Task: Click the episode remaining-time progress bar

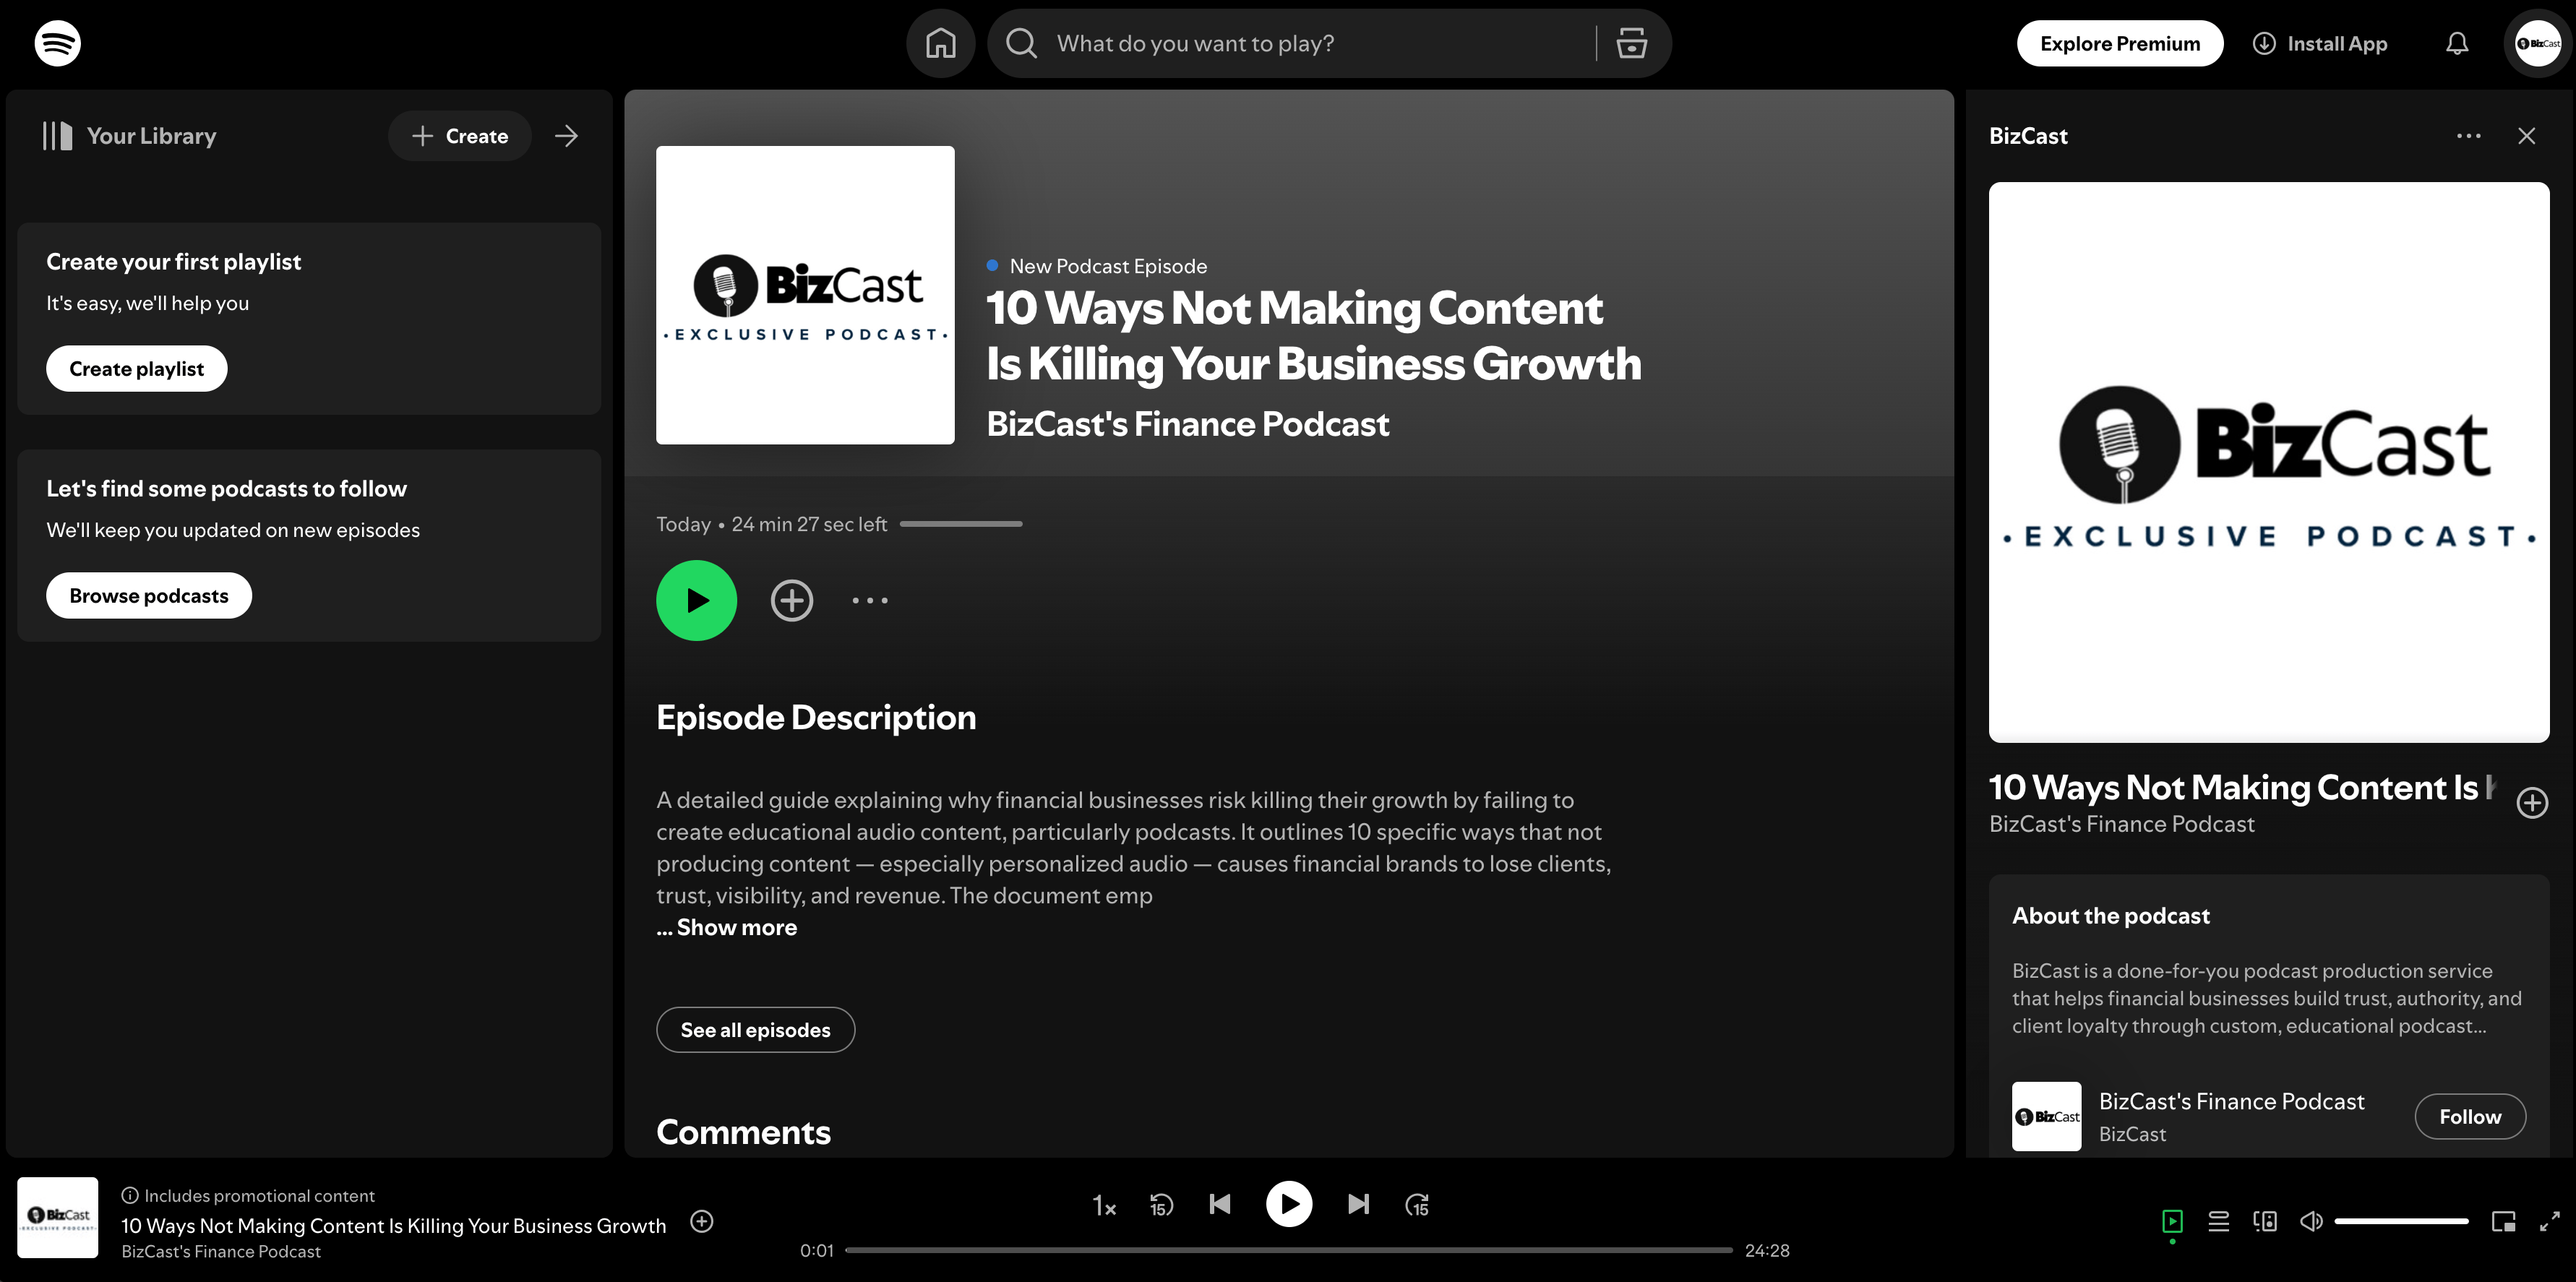Action: point(961,524)
